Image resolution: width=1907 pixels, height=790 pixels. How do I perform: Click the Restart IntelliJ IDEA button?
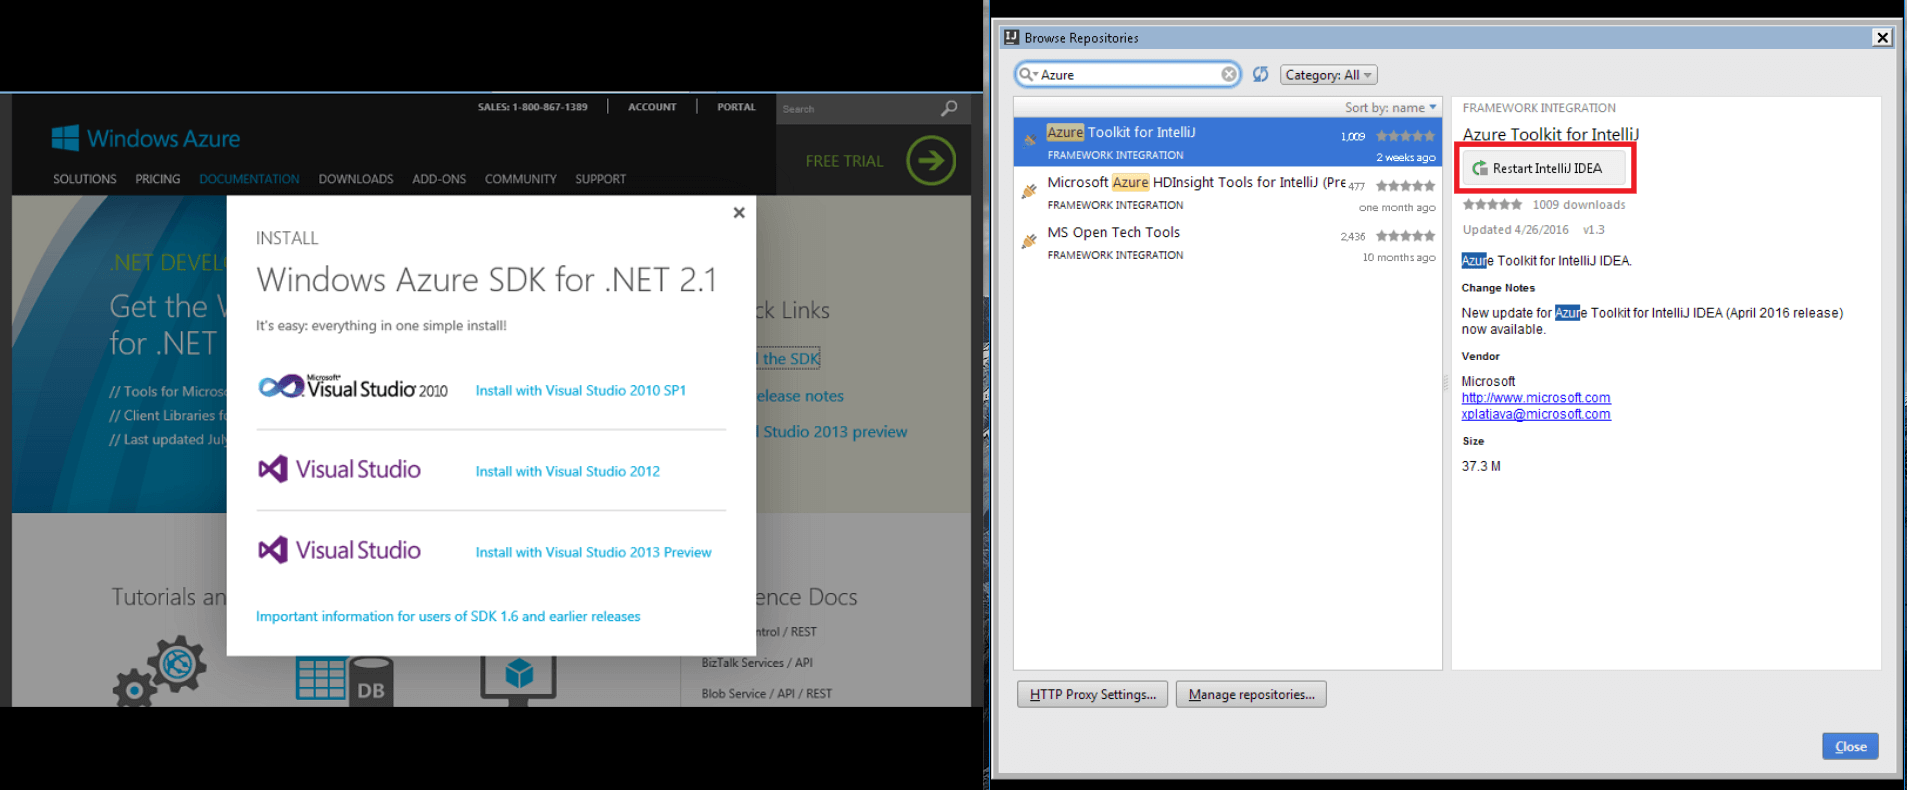click(1543, 168)
